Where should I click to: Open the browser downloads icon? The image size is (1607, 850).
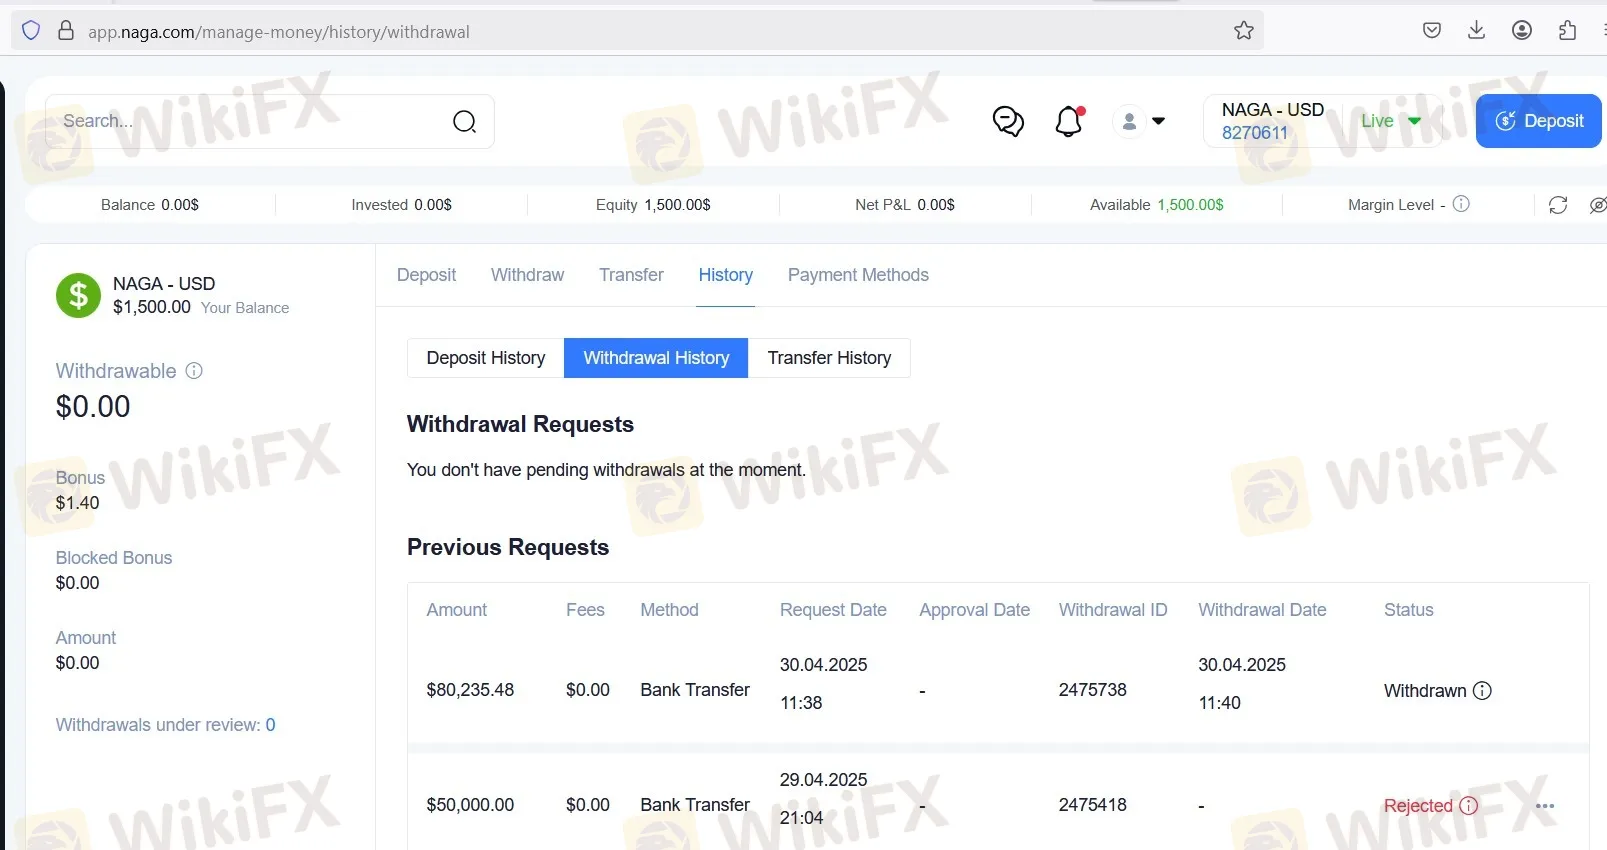pos(1476,30)
